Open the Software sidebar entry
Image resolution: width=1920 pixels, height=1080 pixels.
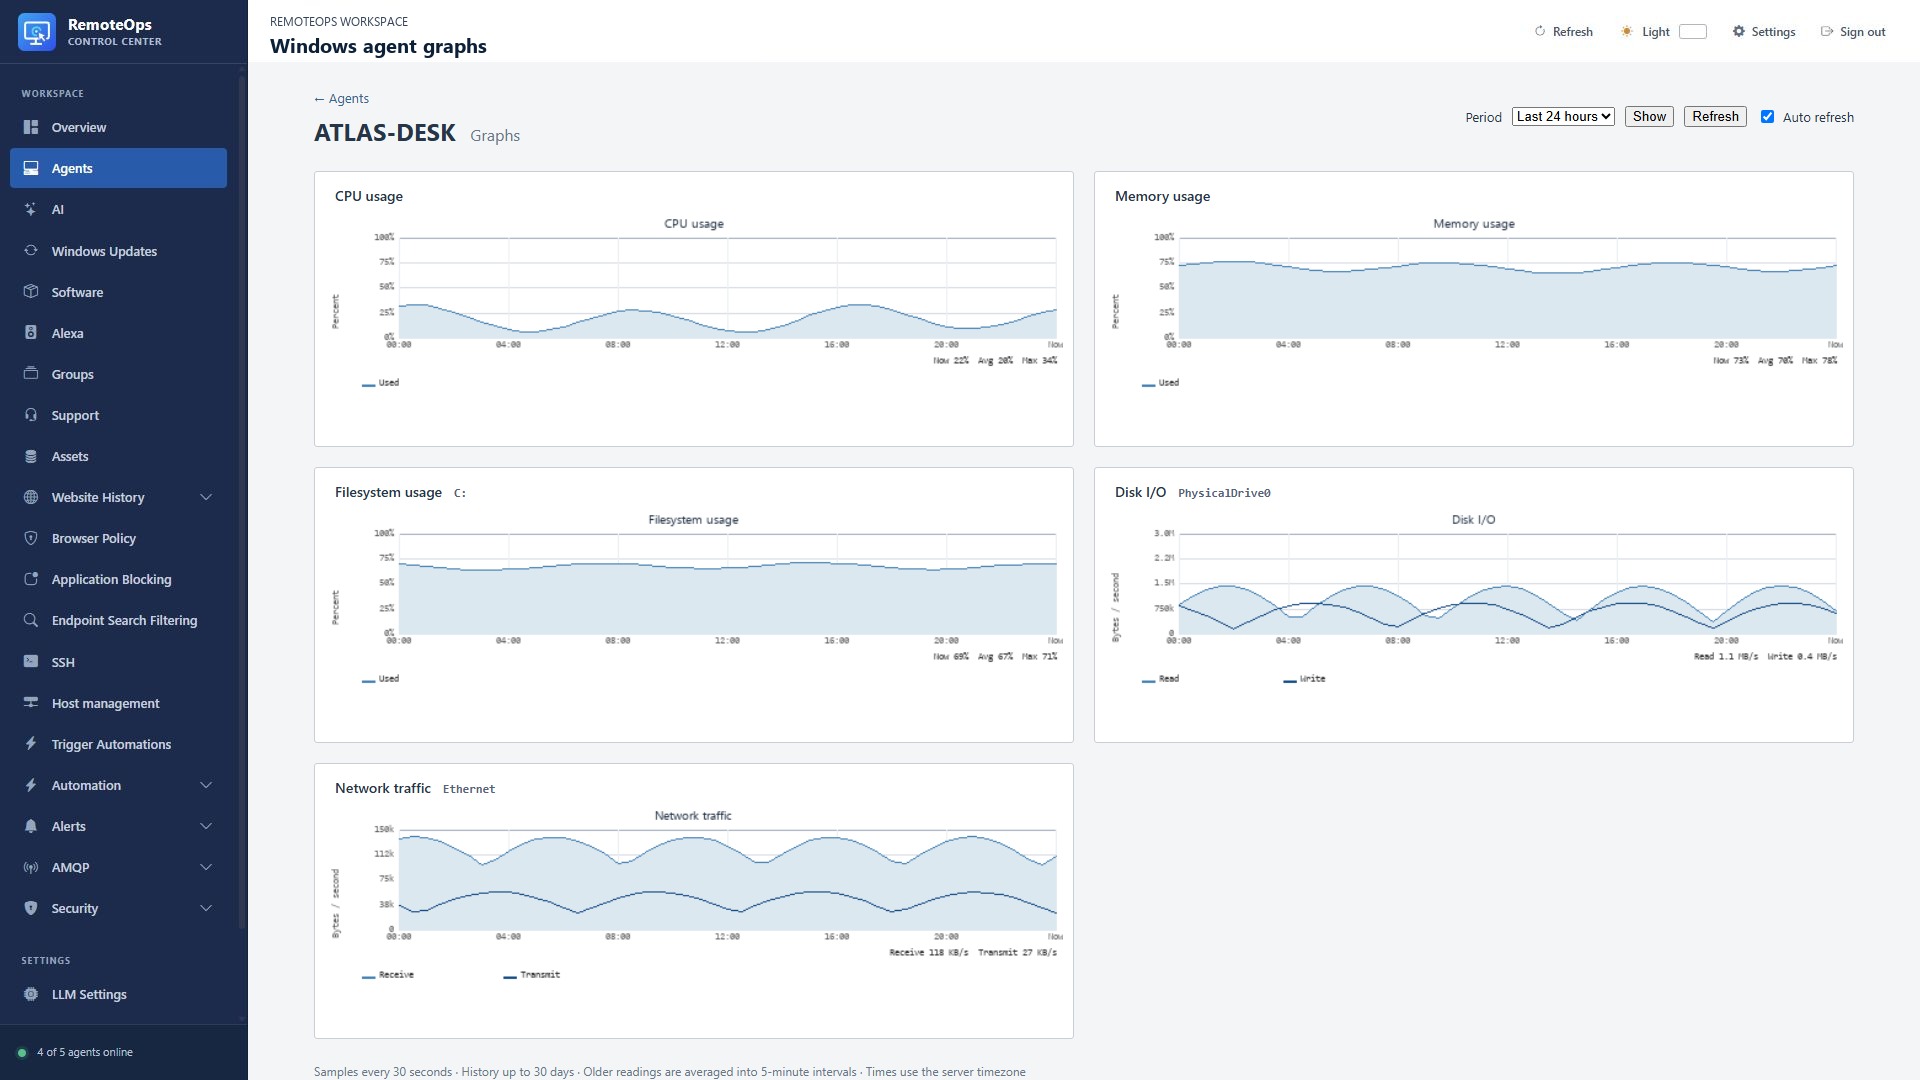pos(118,292)
